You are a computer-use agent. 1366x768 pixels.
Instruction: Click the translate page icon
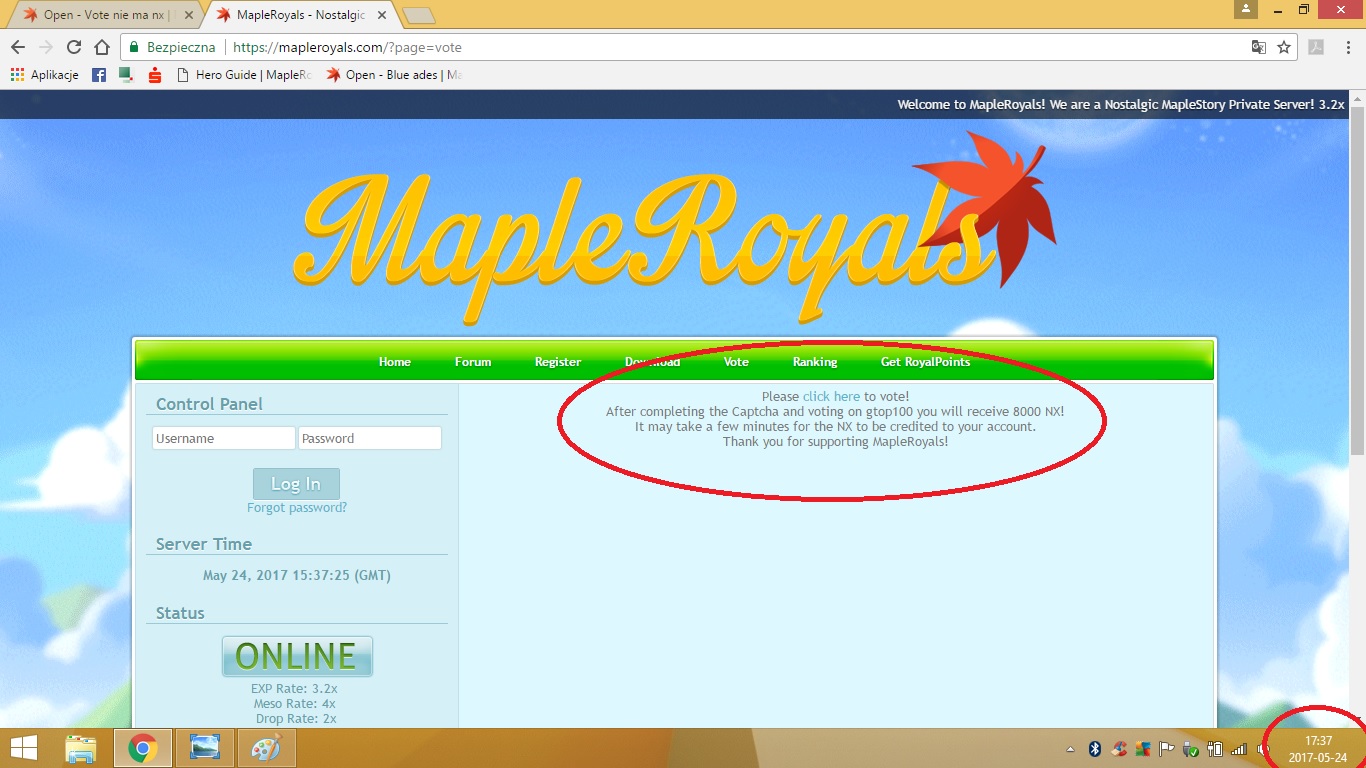click(1259, 47)
